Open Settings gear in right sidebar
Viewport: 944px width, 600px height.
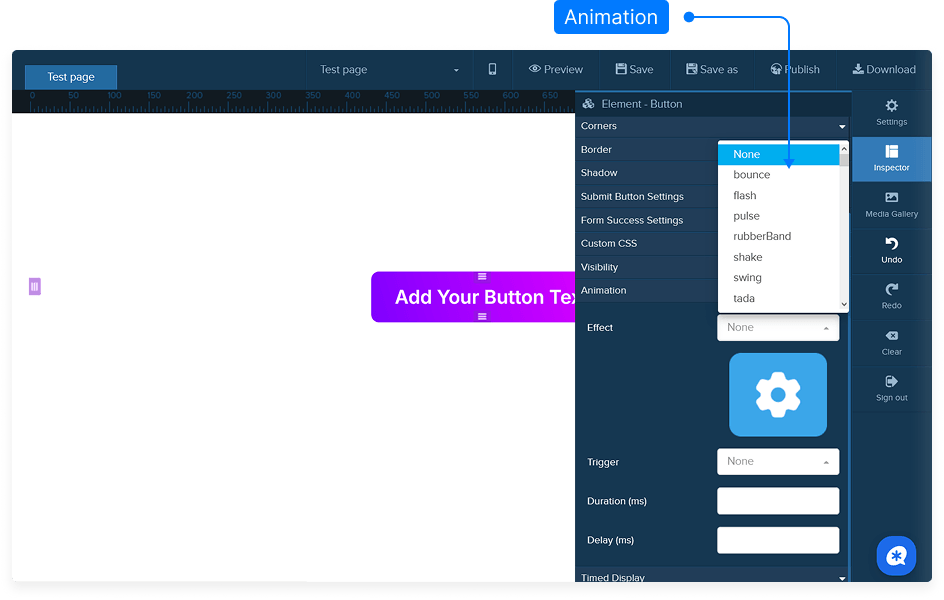click(x=891, y=106)
